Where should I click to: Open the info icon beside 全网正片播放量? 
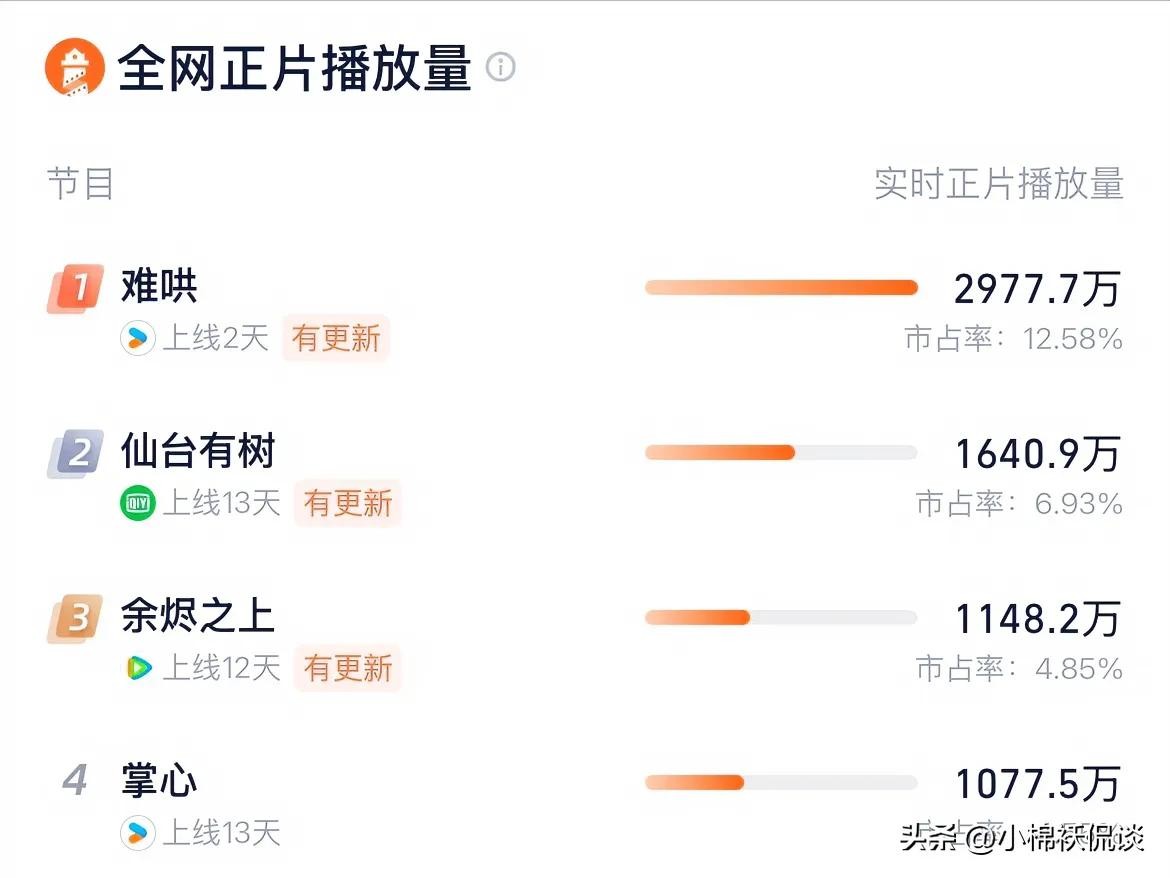point(500,67)
